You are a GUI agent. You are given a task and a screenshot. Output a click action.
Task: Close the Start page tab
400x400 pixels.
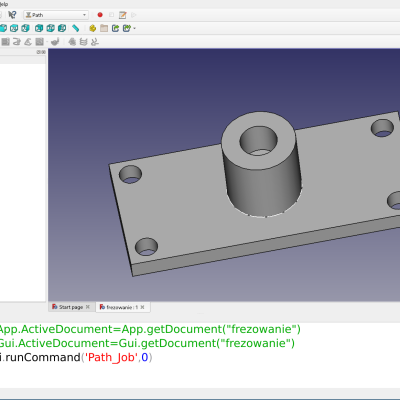tap(88, 307)
